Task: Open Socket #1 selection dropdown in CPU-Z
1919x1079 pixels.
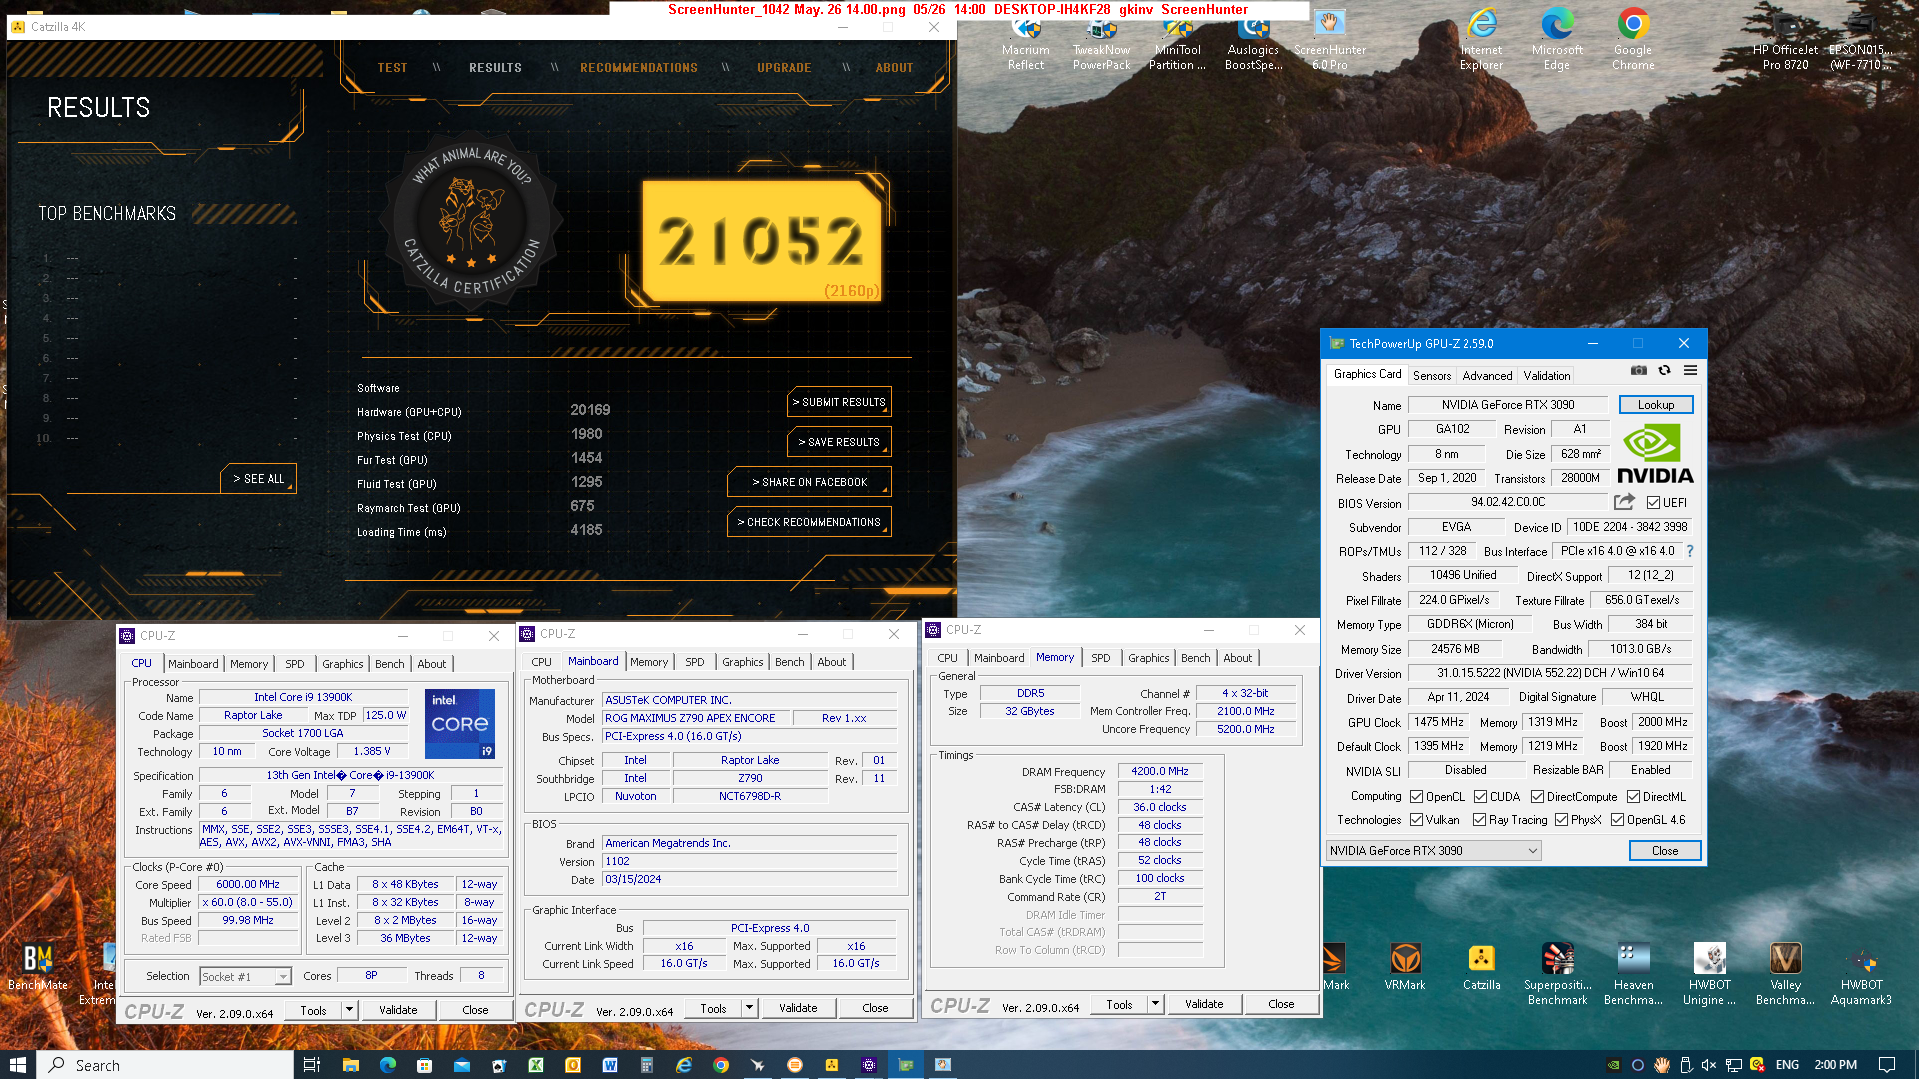Action: (x=245, y=976)
